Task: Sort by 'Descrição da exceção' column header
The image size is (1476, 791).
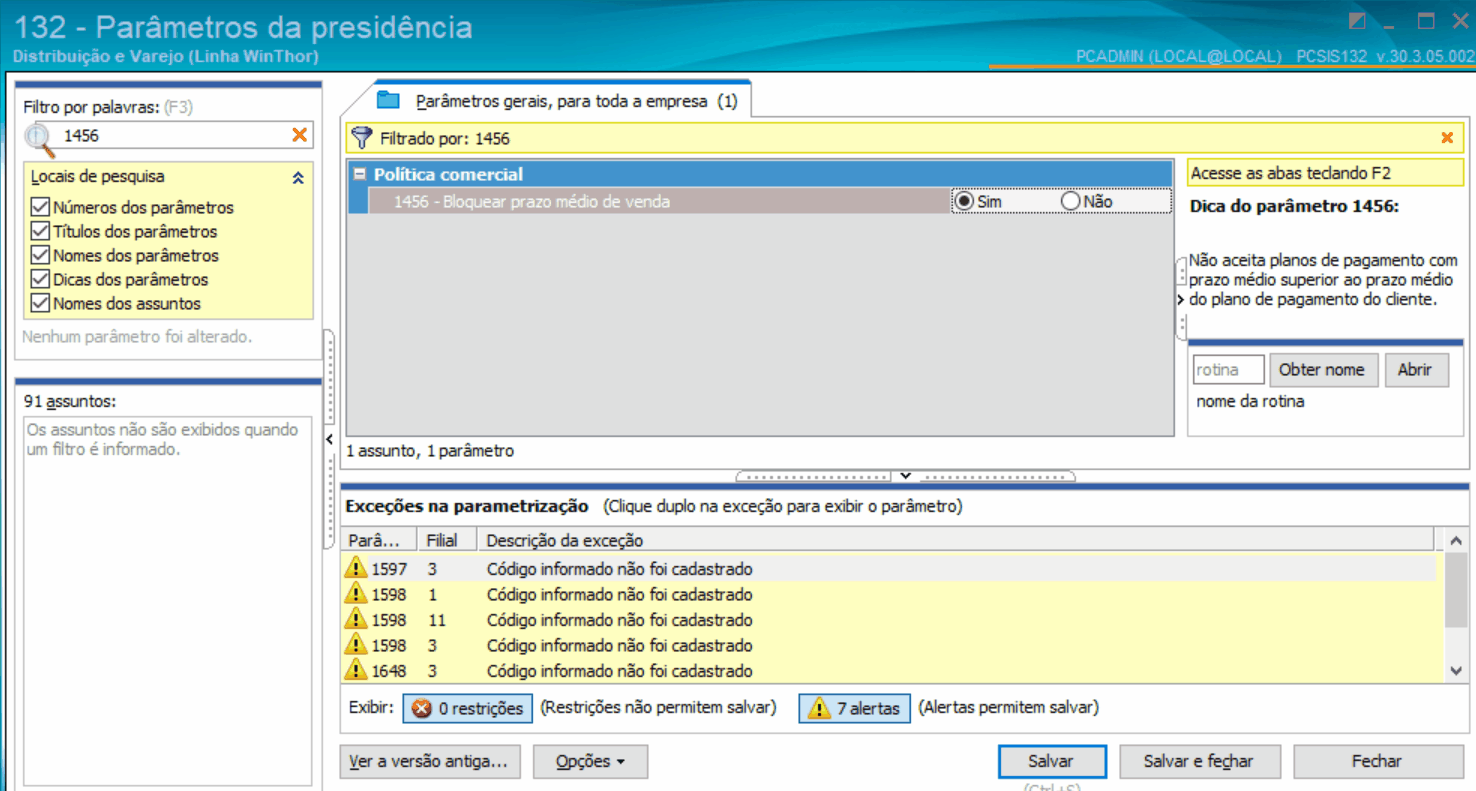Action: 955,541
